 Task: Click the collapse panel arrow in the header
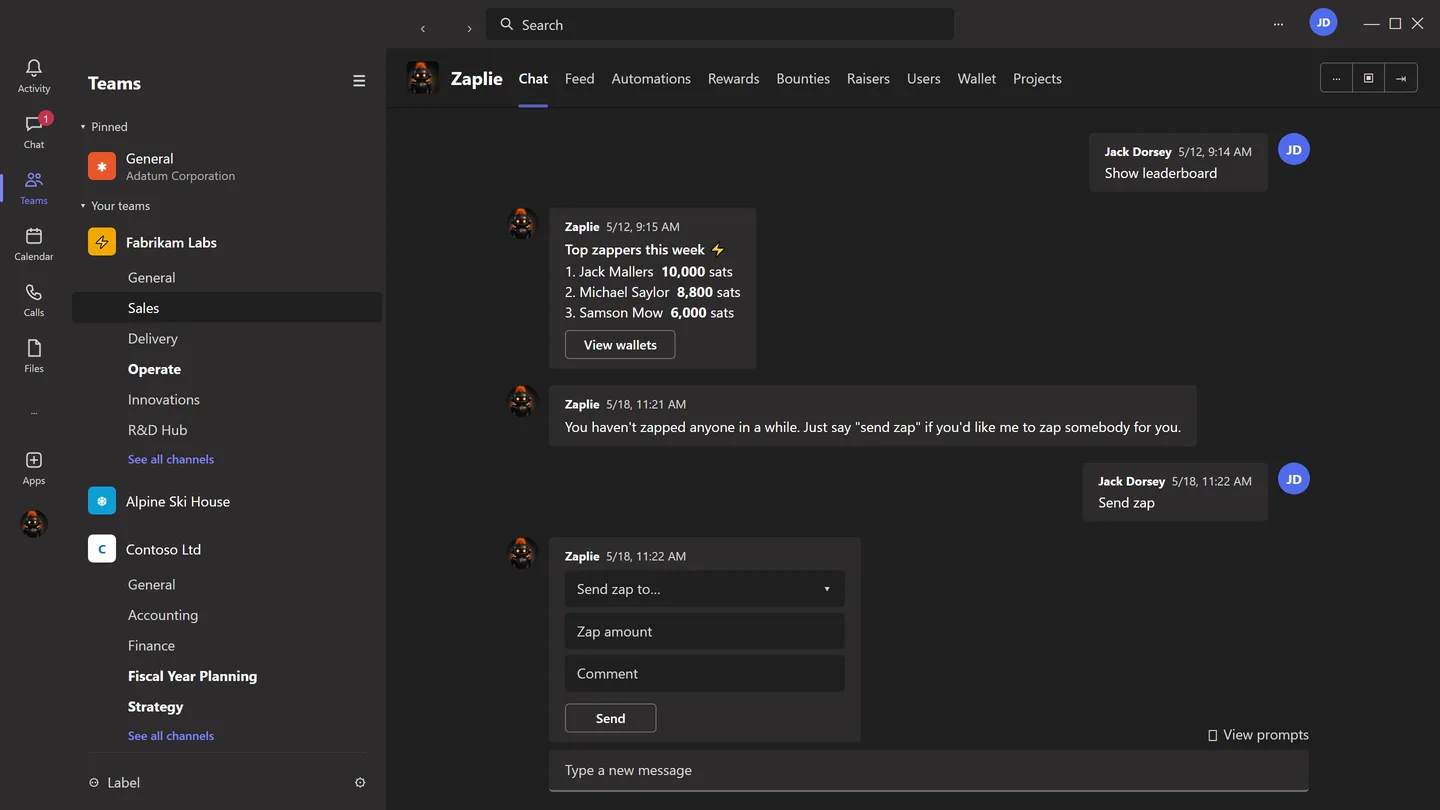(1401, 78)
